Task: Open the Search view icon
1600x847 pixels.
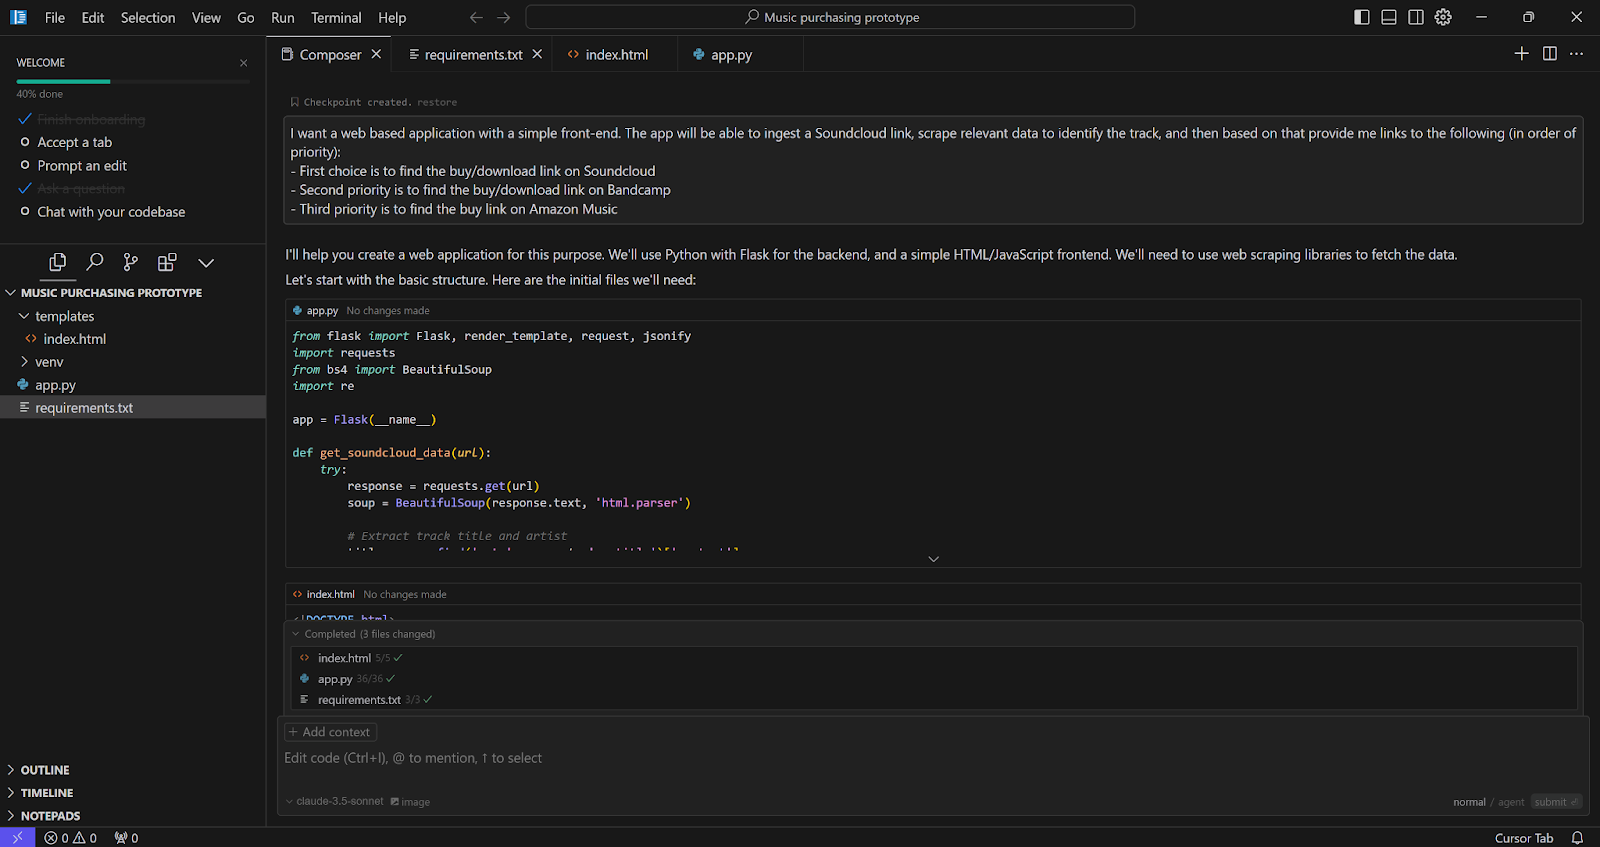Action: [x=95, y=262]
